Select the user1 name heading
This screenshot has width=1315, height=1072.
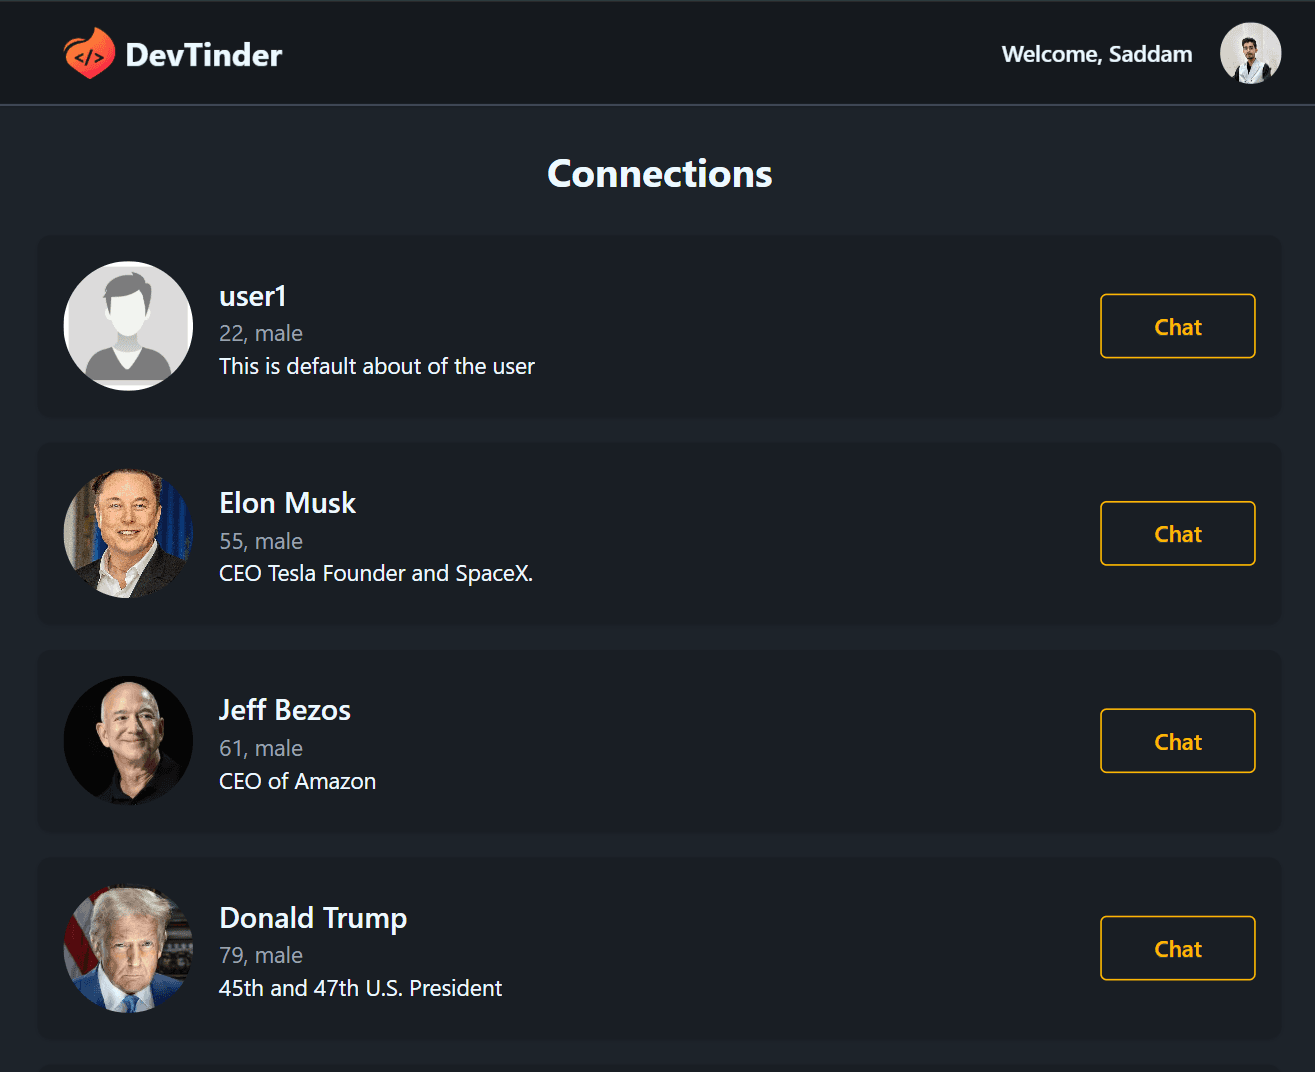[x=253, y=296]
